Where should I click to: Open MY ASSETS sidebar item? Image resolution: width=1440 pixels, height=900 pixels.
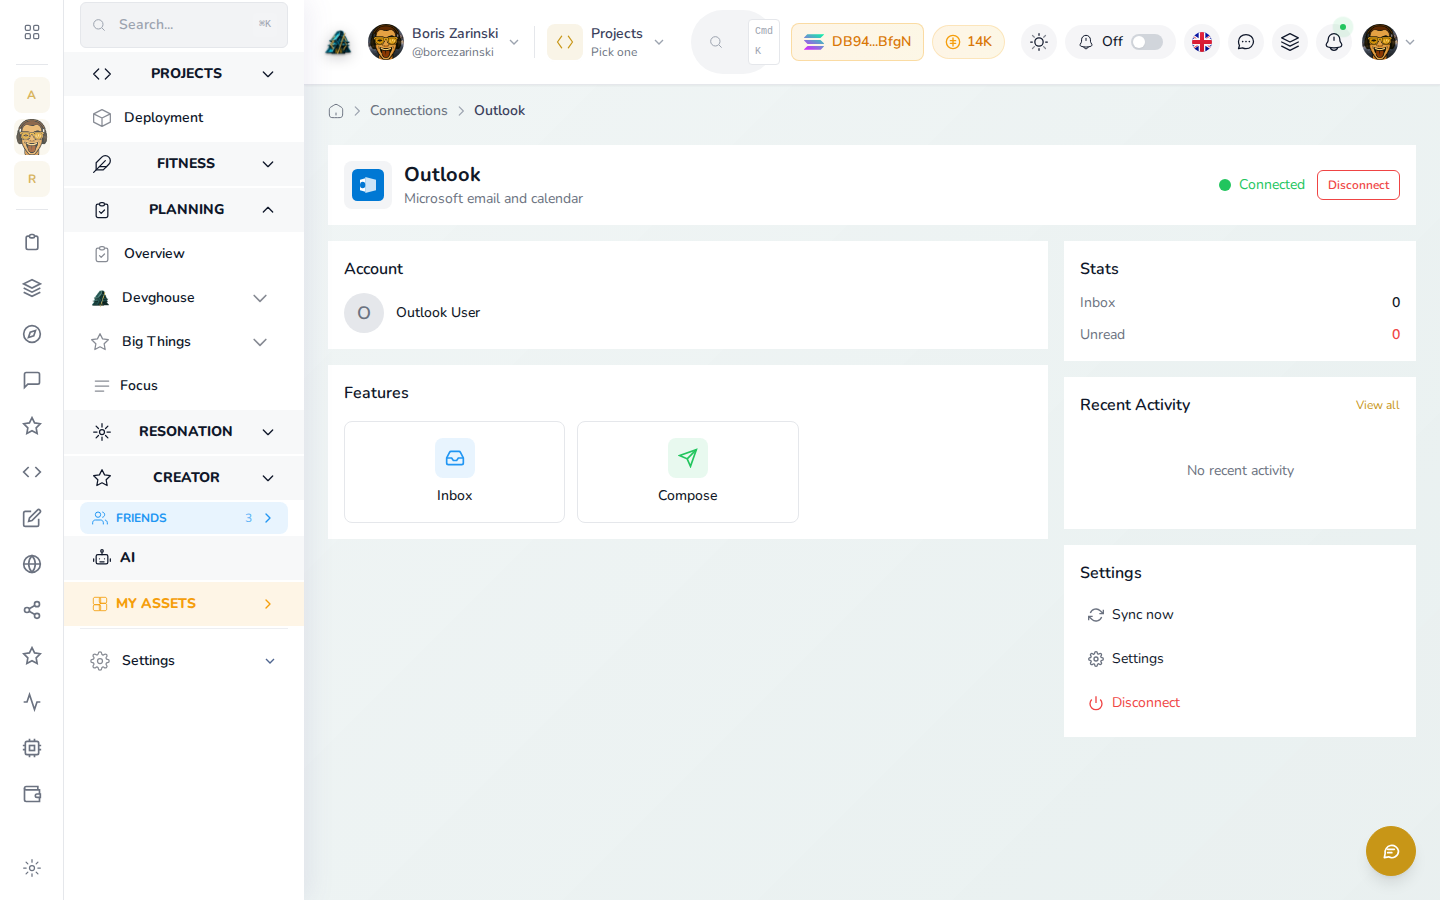point(184,604)
